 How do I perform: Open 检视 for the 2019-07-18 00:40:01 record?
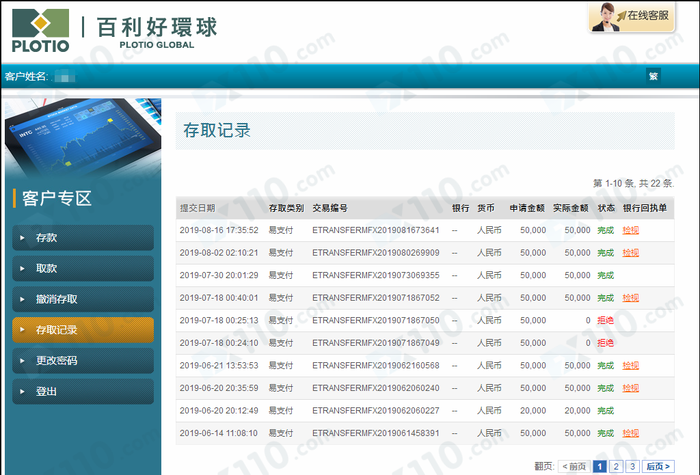[630, 298]
